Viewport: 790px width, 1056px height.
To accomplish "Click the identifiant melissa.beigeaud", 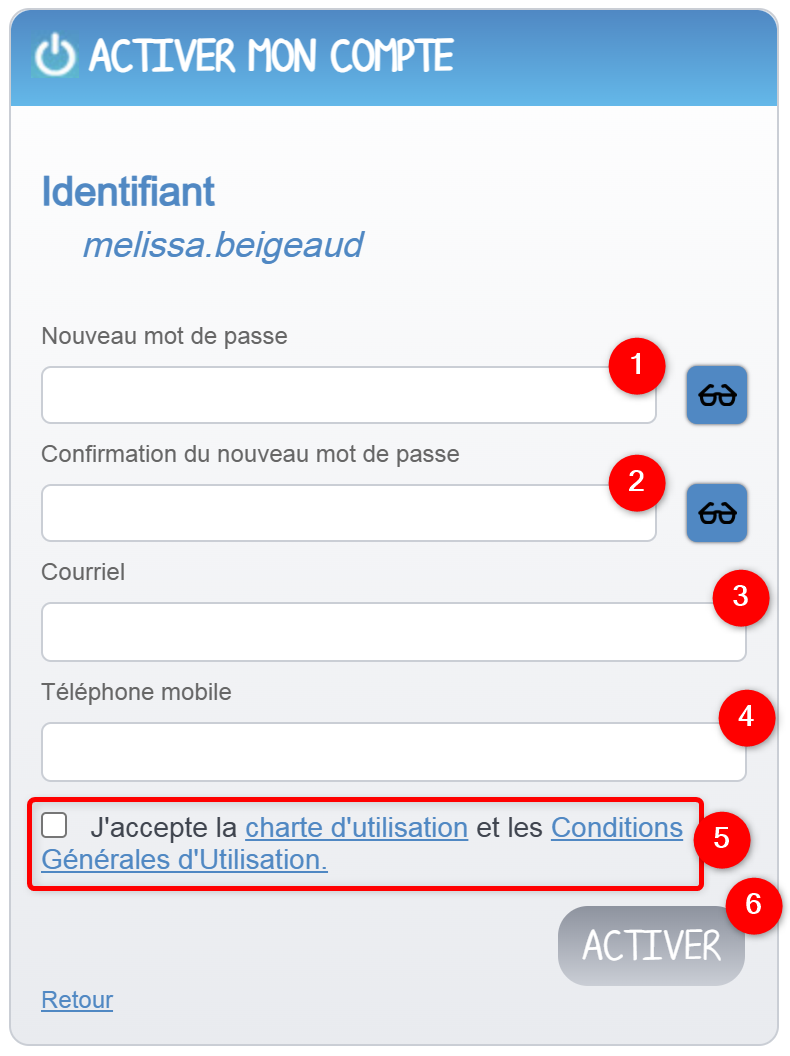I will [x=224, y=244].
